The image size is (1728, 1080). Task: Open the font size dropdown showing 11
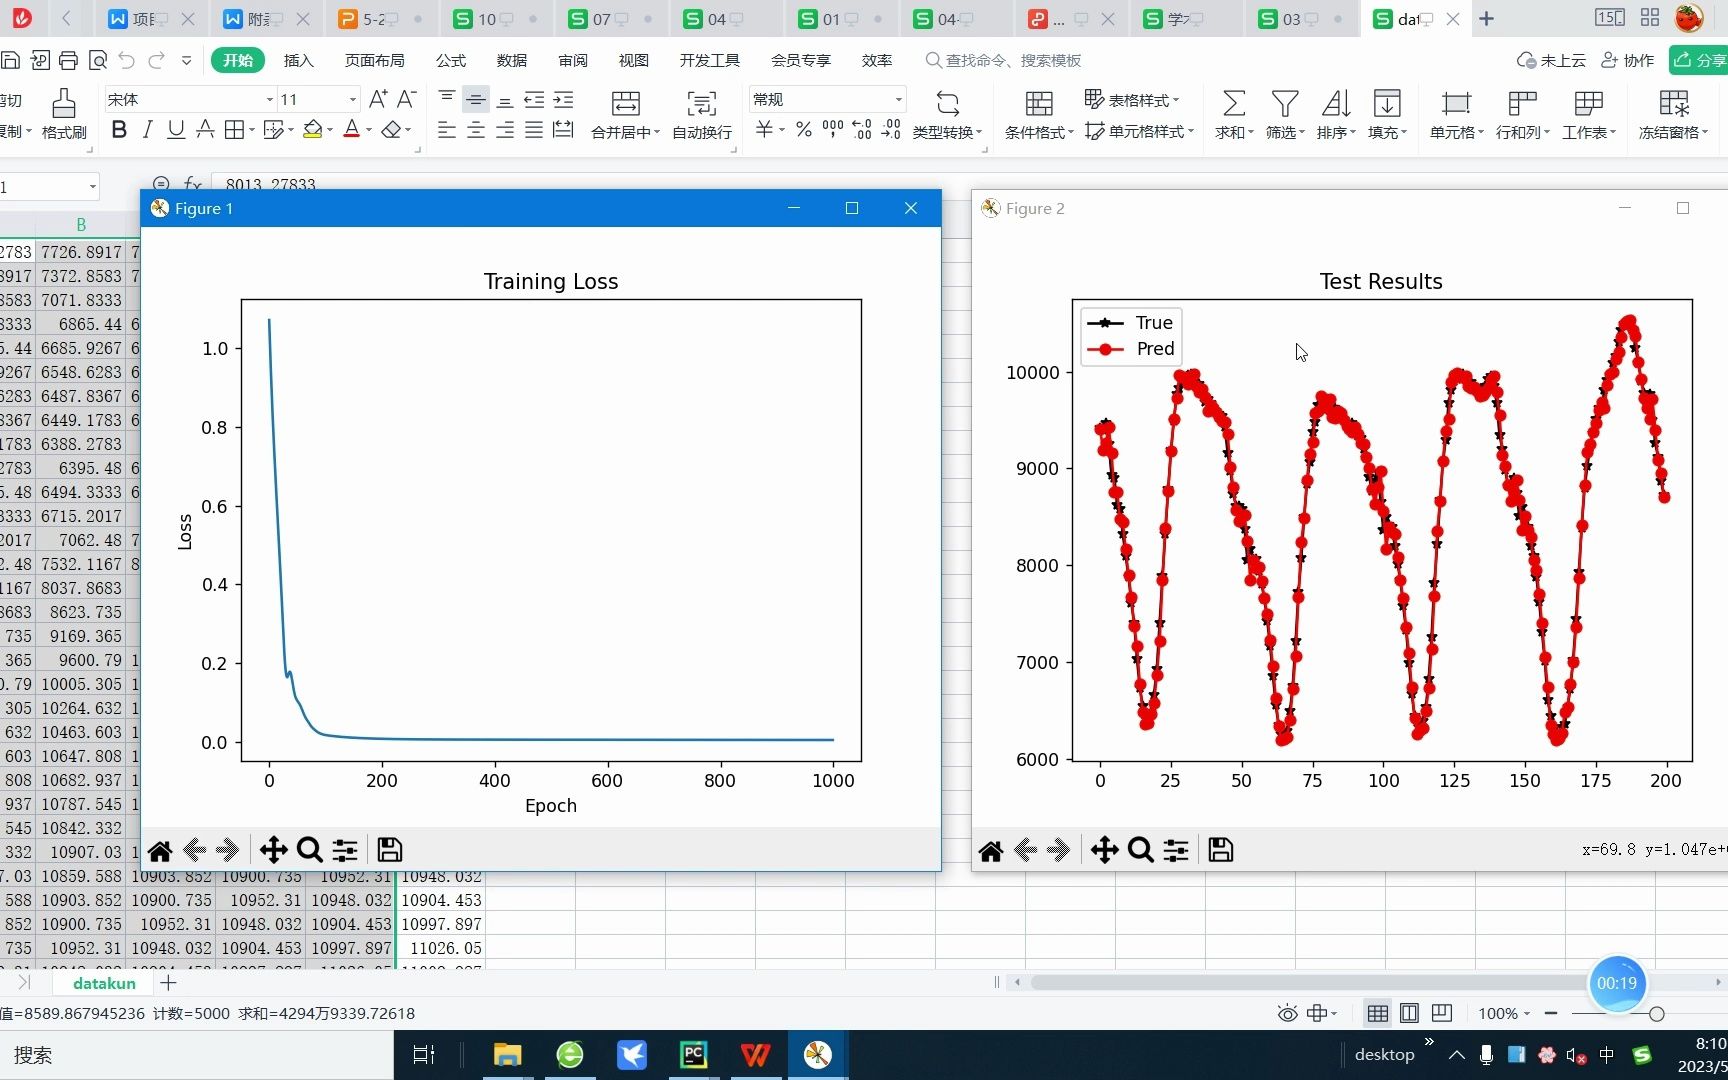(353, 100)
